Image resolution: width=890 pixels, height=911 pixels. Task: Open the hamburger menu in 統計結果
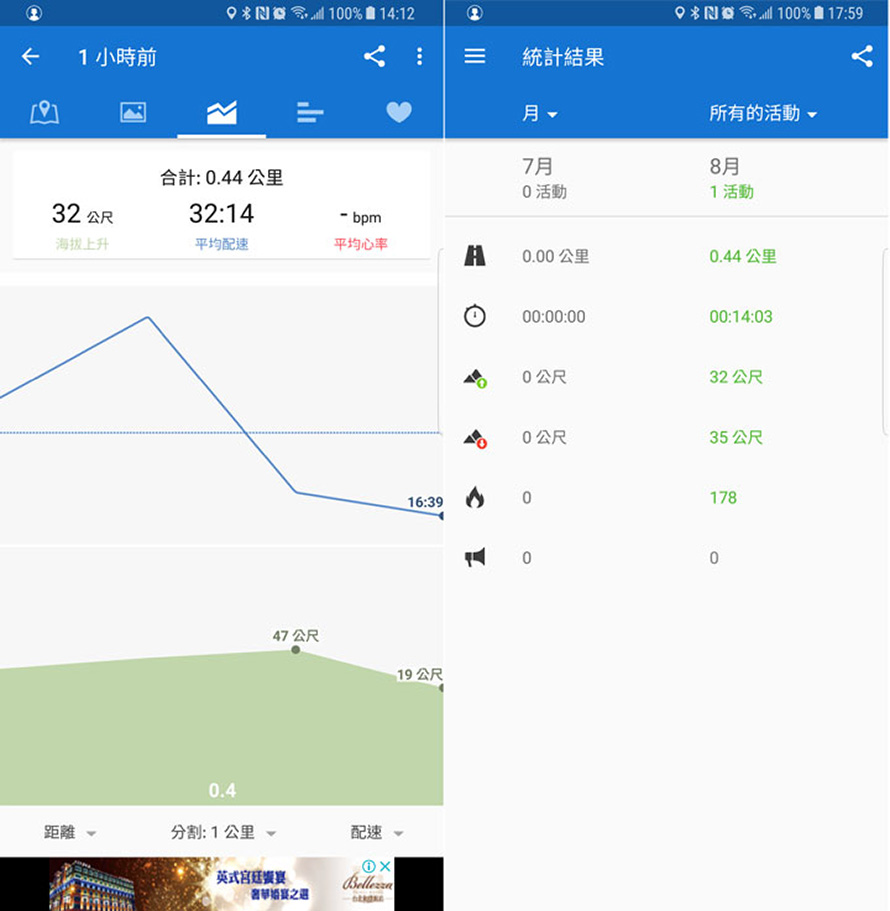click(x=475, y=56)
